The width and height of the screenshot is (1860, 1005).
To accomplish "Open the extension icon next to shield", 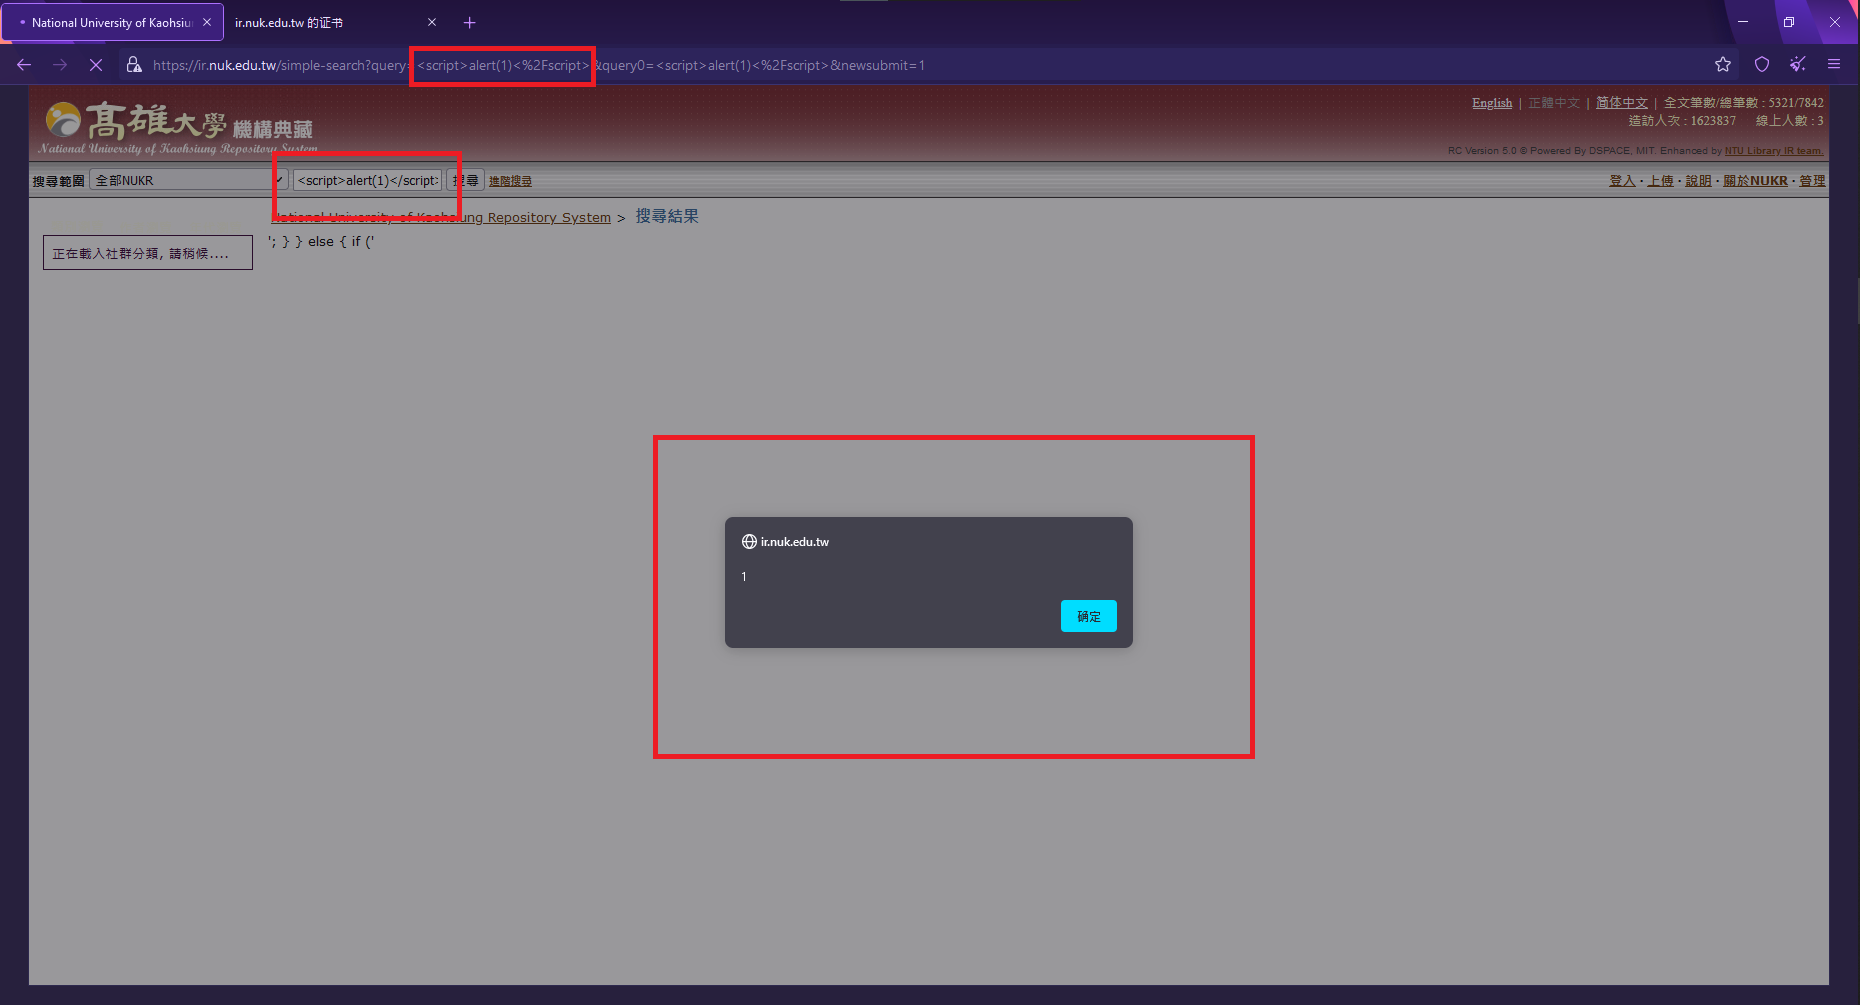I will (1798, 65).
